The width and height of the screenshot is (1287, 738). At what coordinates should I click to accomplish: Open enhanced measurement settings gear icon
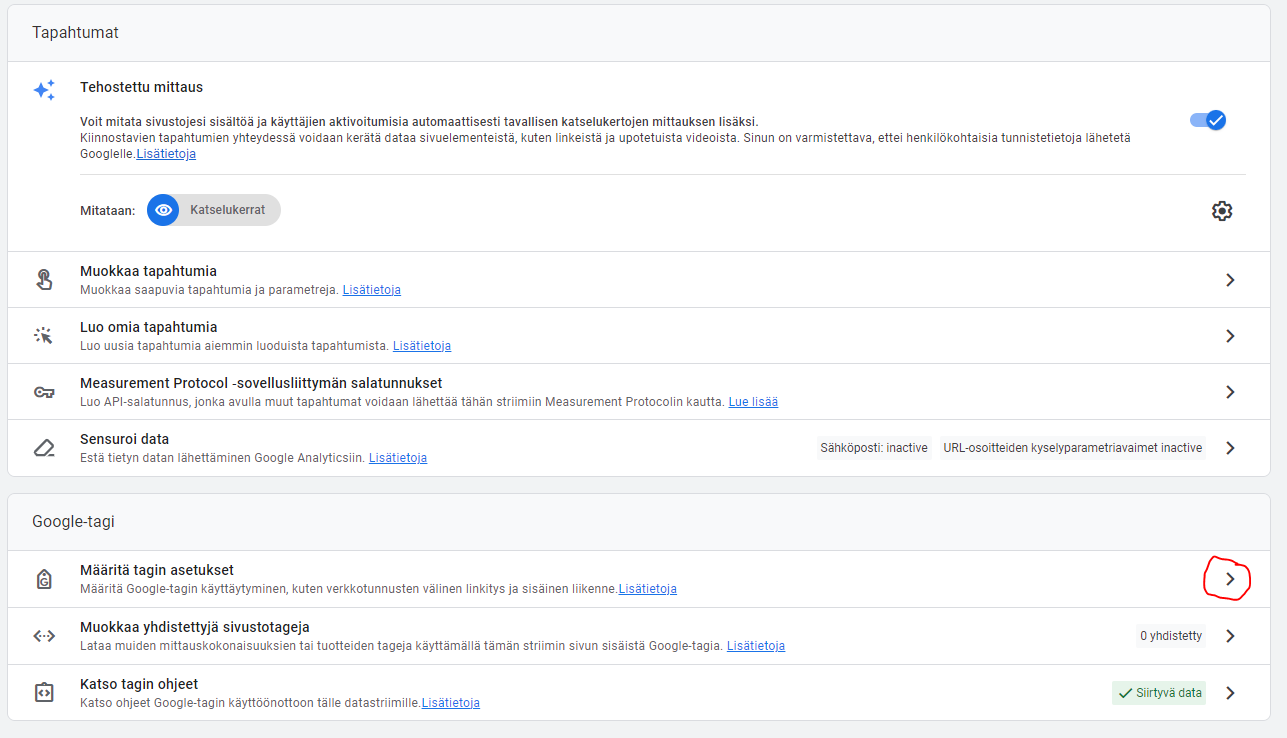[1221, 211]
